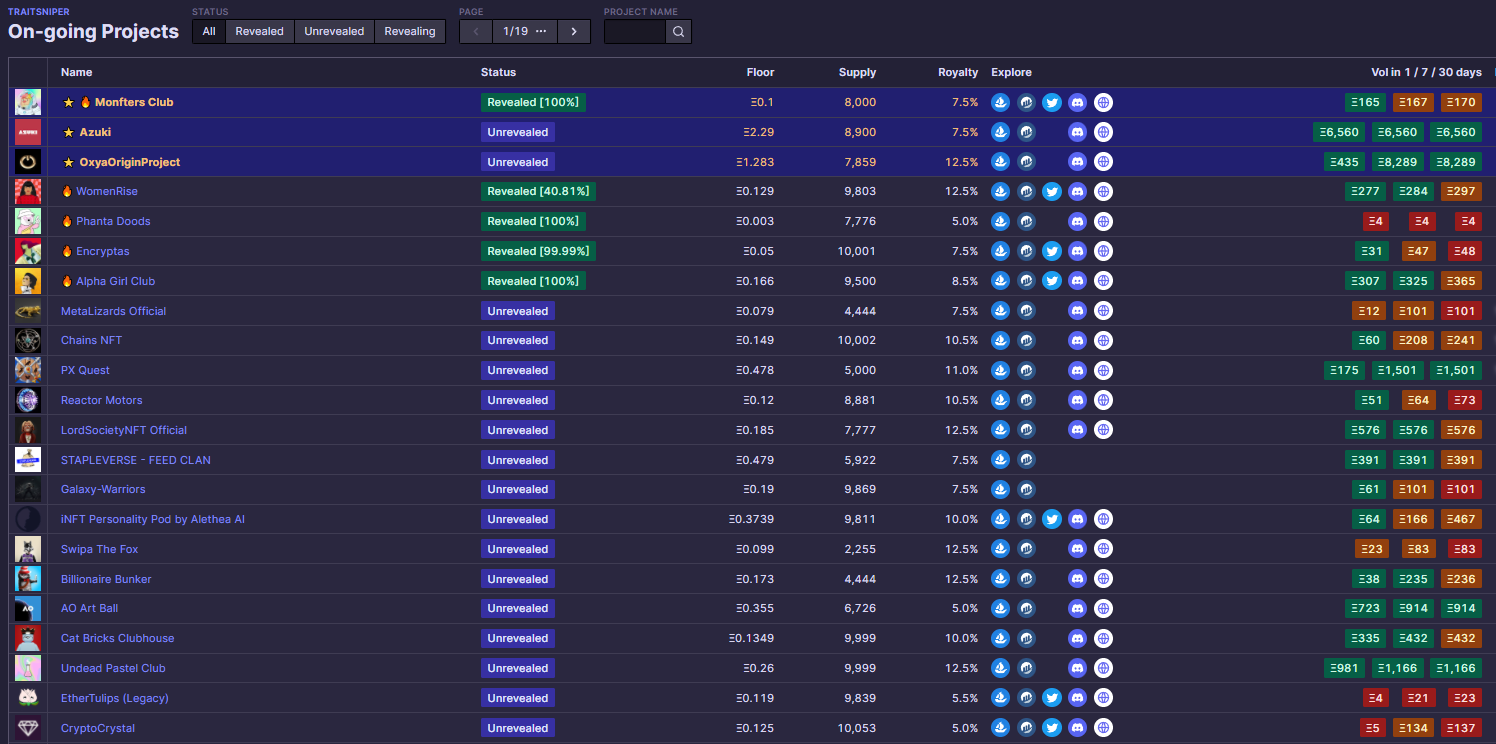1496x744 pixels.
Task: Click the Azuki project thumbnail
Action: coord(28,132)
